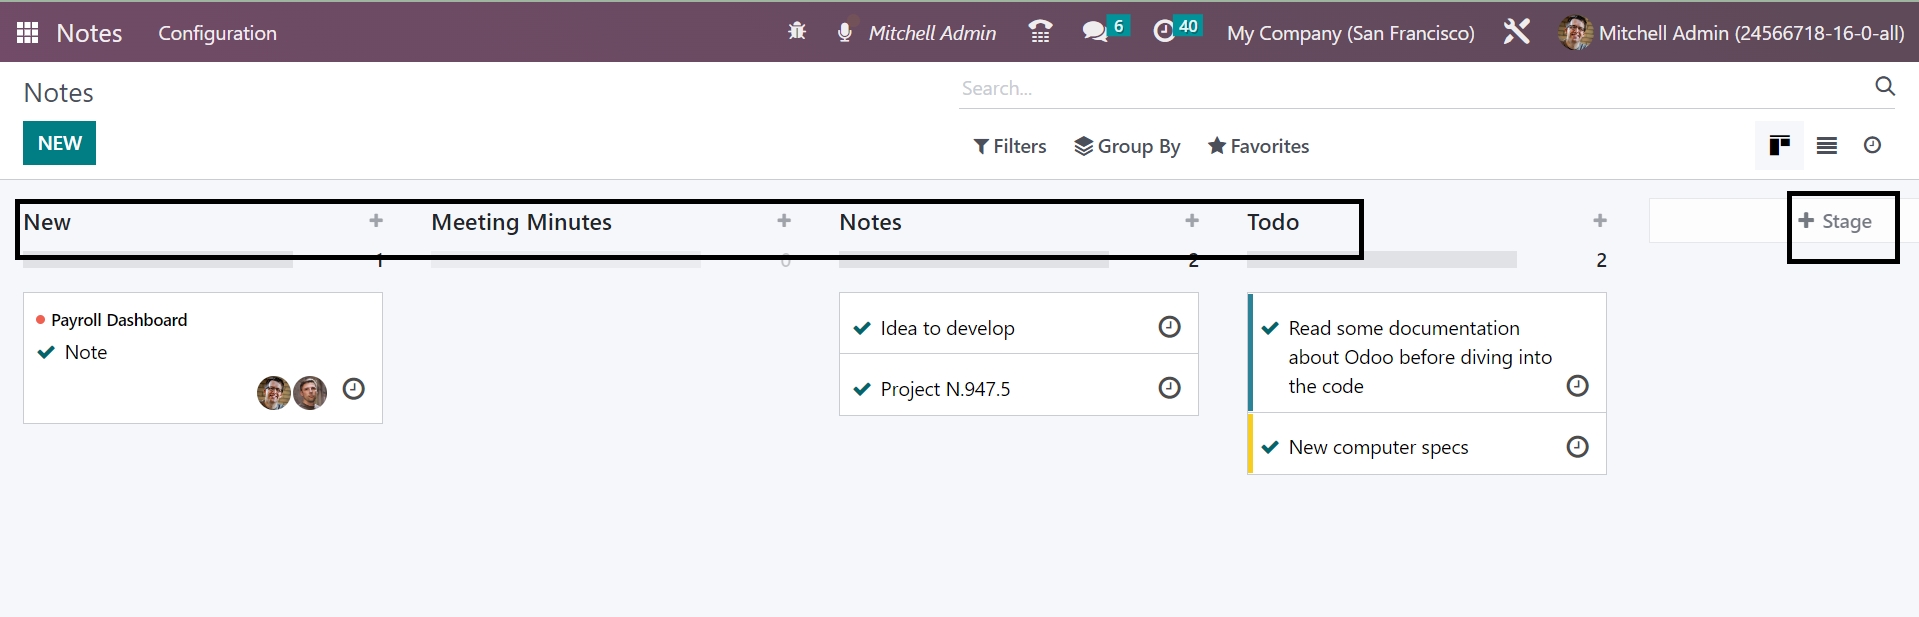Expand the Filters dropdown
This screenshot has width=1919, height=617.
click(x=1010, y=146)
